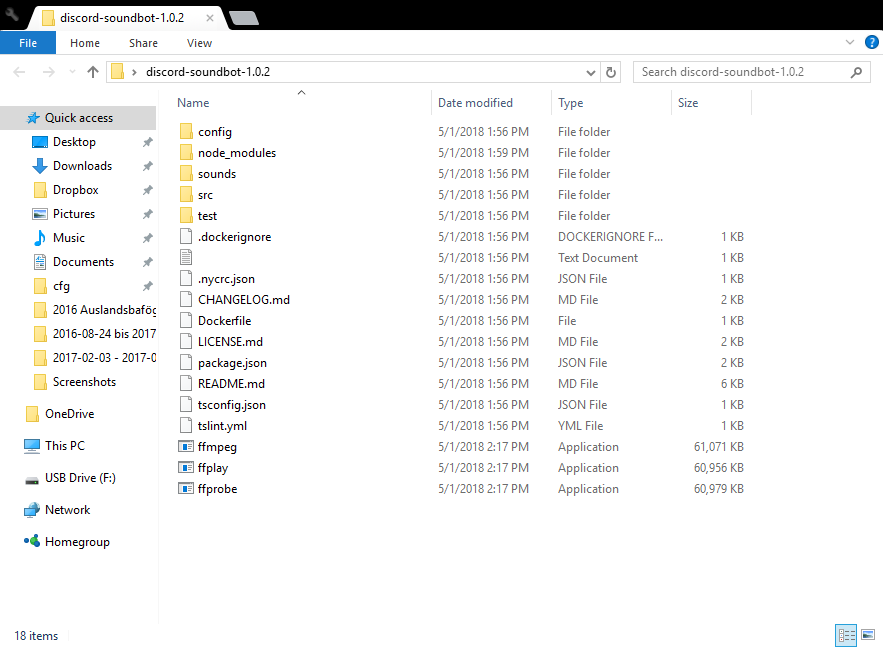
Task: Open Downloads in Quick access
Action: click(x=82, y=166)
